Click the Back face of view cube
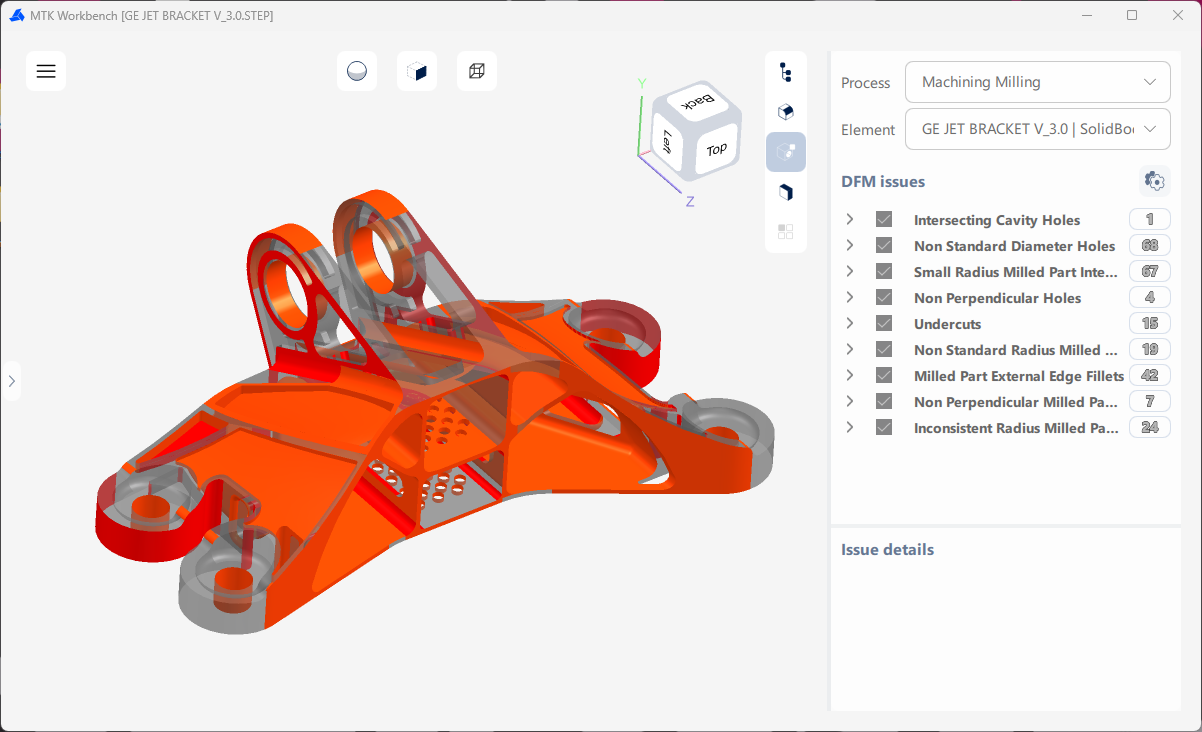The image size is (1202, 732). [699, 101]
